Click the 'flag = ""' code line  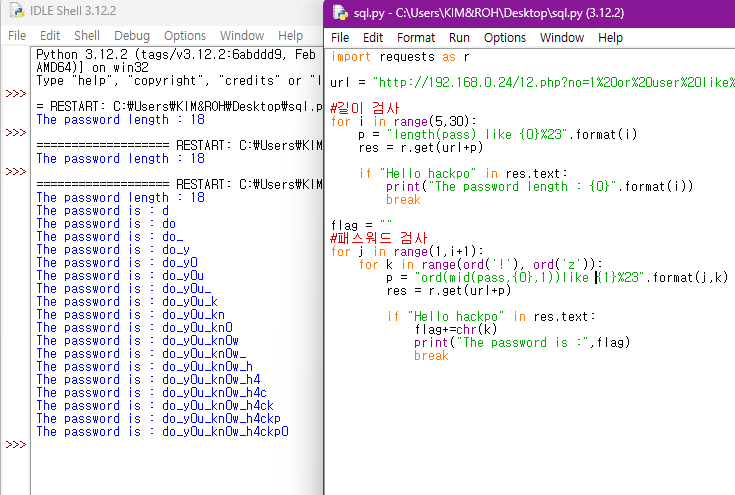361,225
